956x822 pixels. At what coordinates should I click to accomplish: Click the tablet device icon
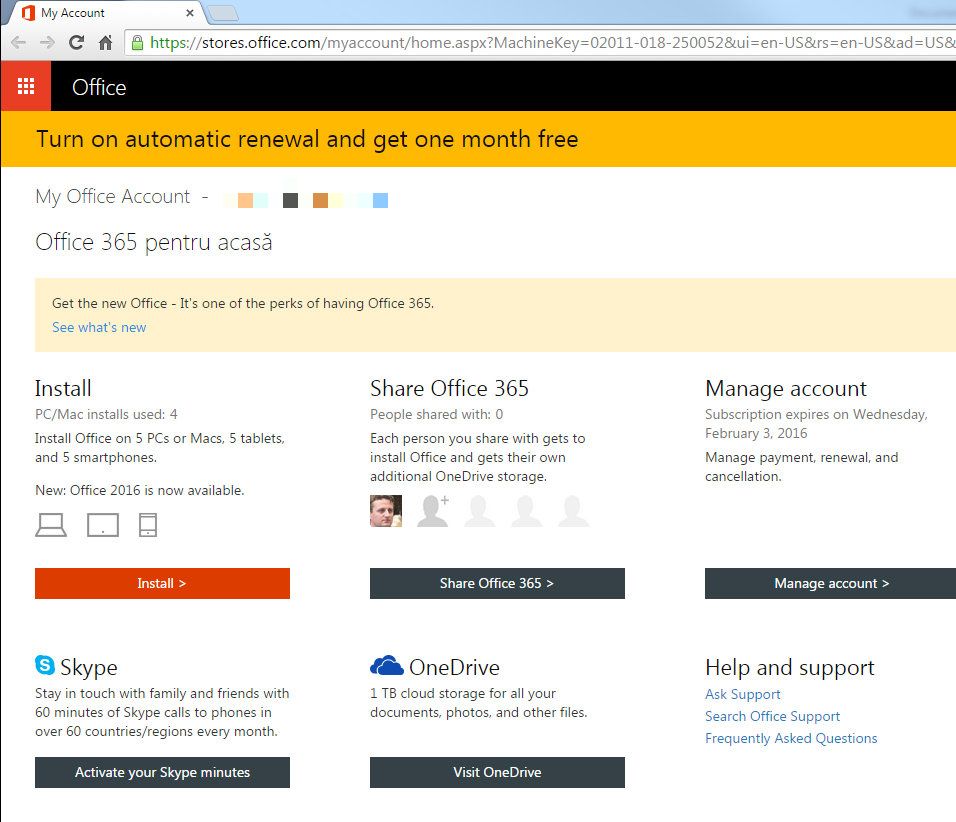point(103,525)
